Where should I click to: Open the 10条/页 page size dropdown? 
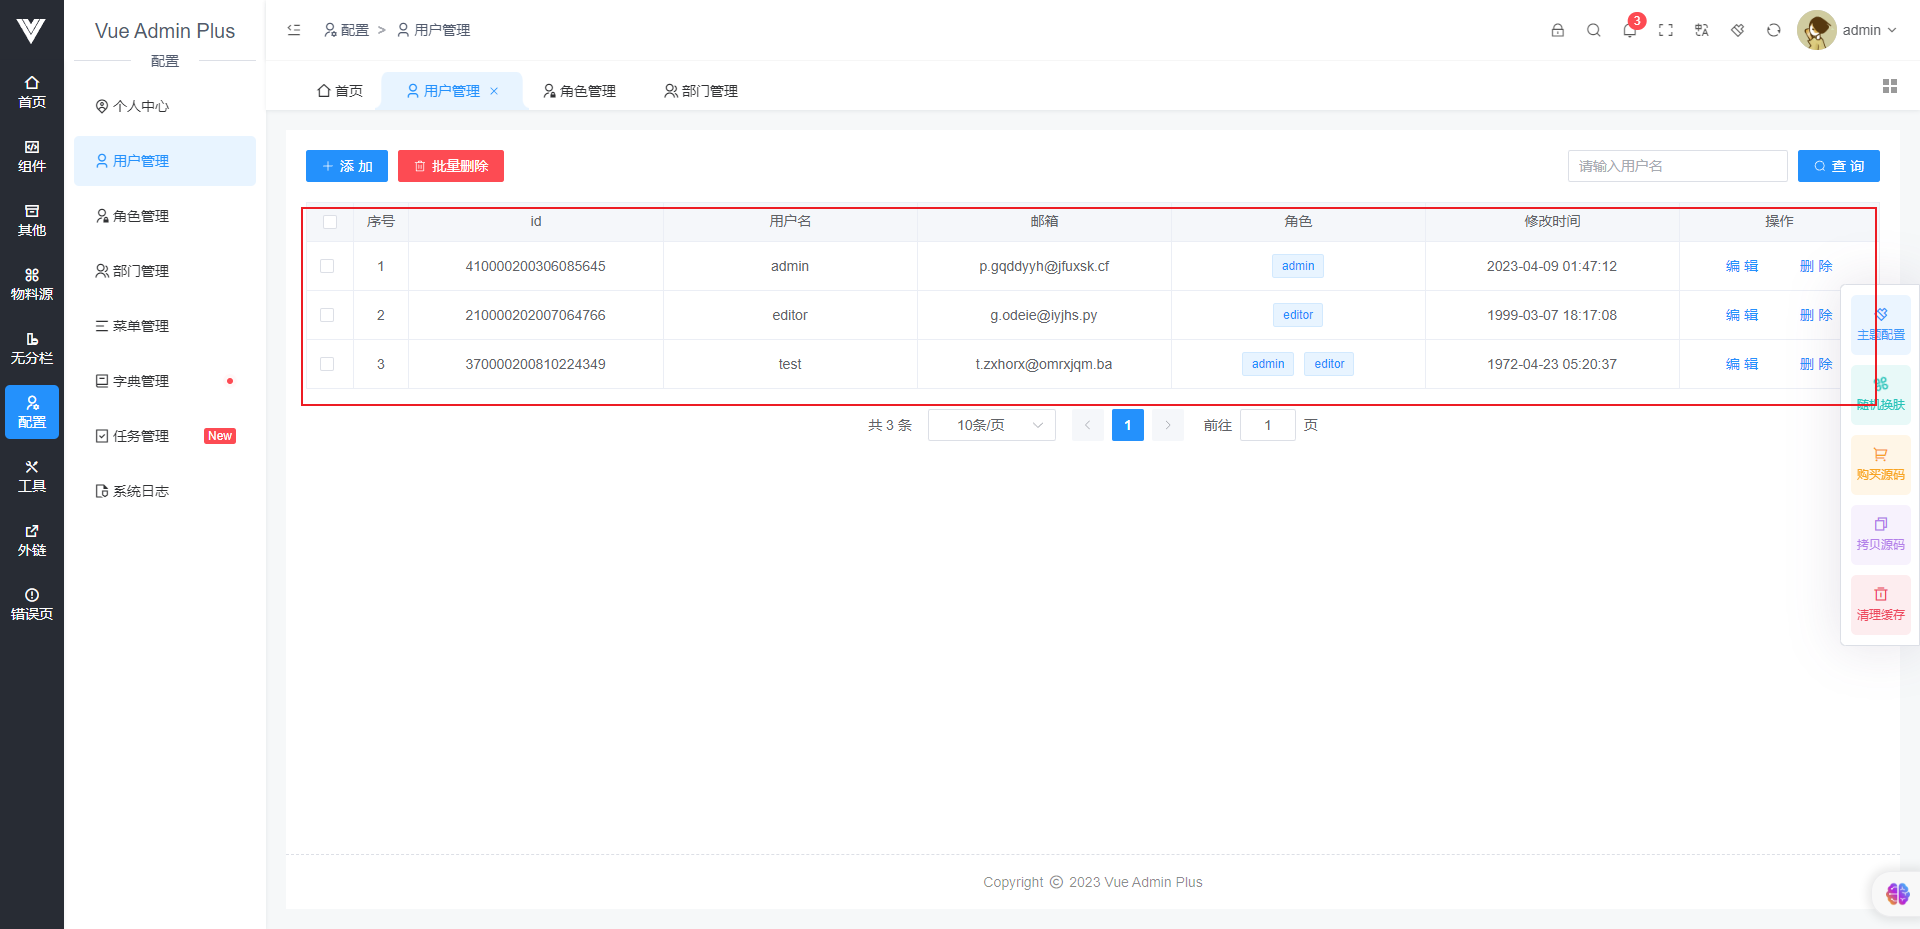pos(991,425)
